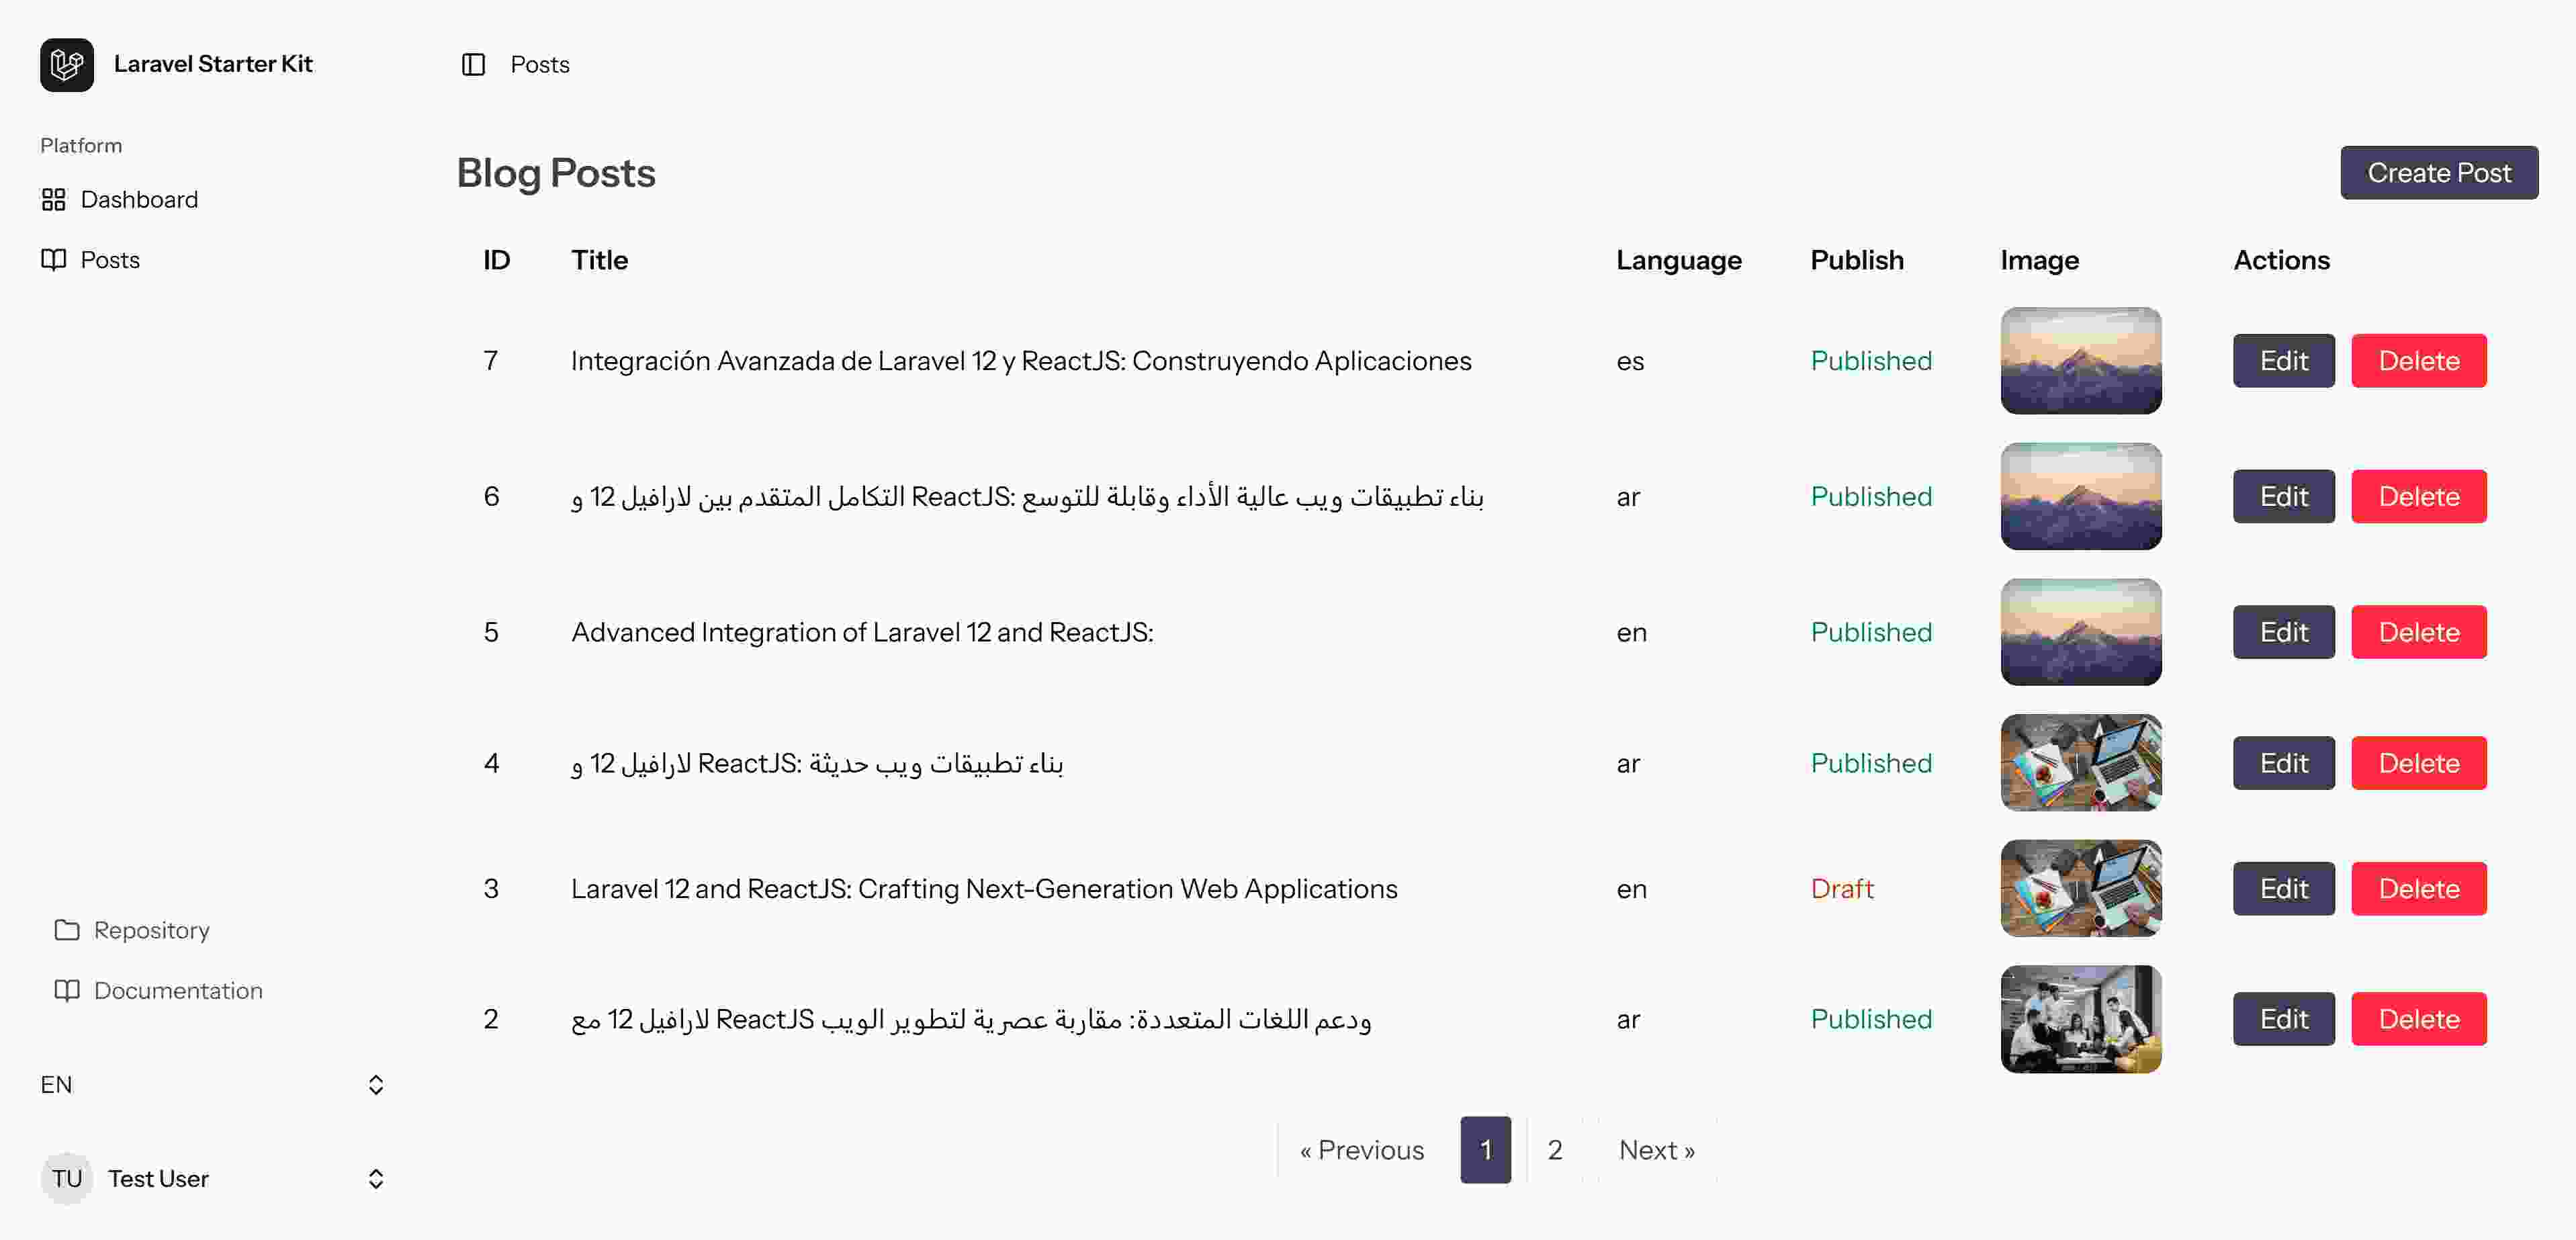Select page 1 in pagination
The image size is (2576, 1240).
[x=1485, y=1150]
